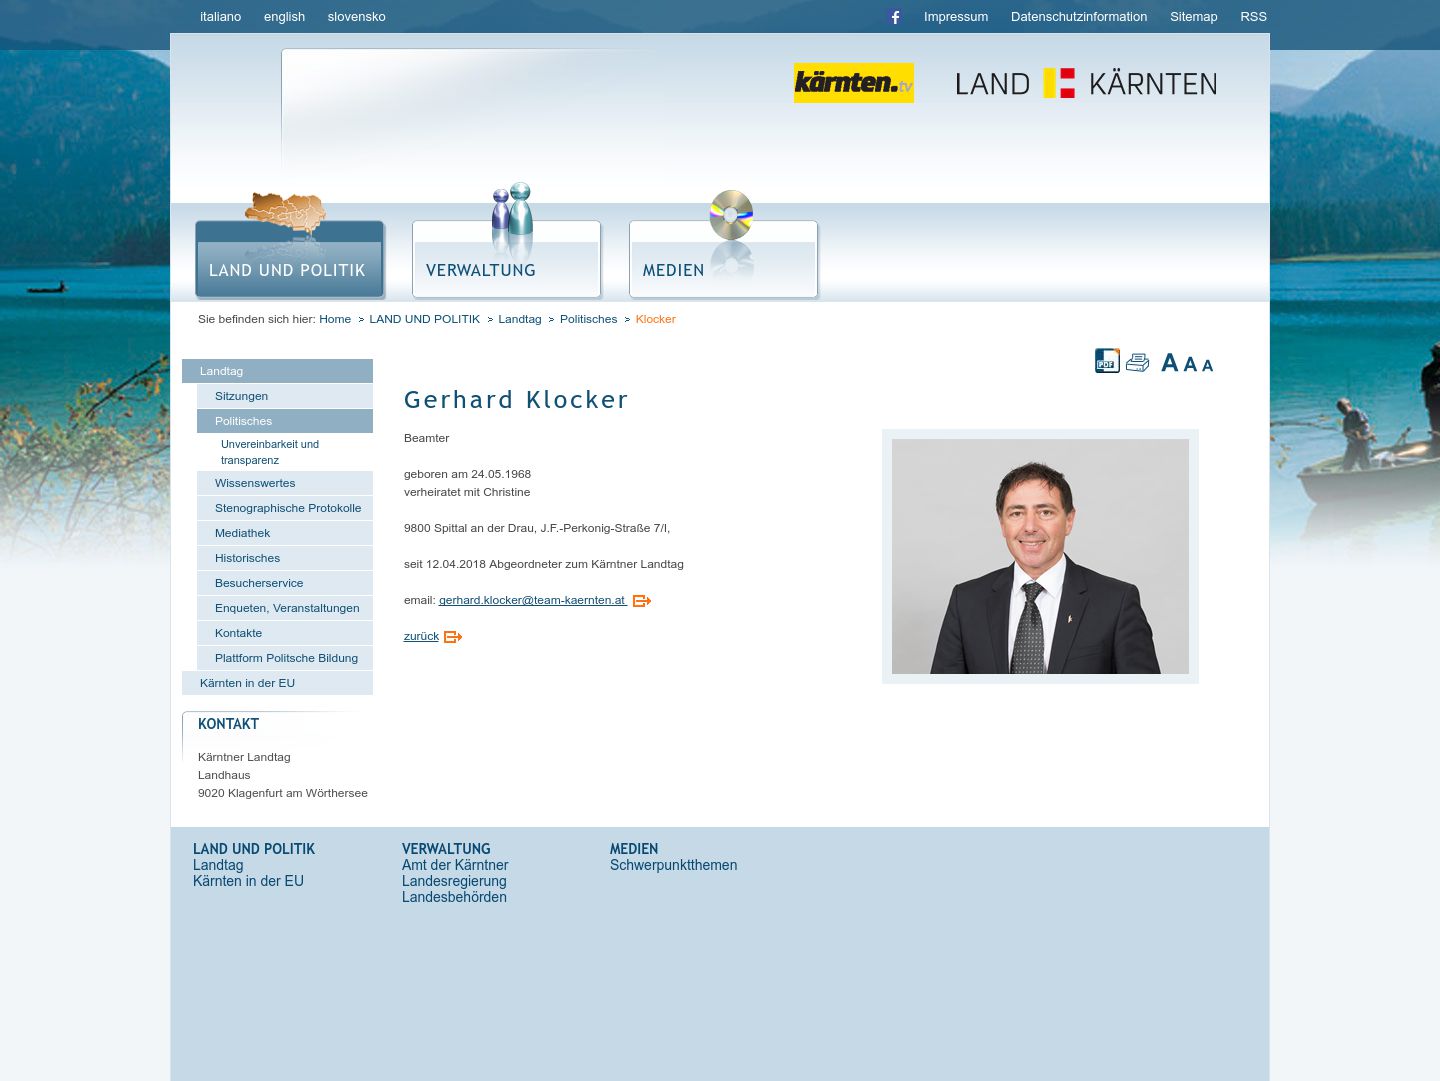Open the Impressum page

(956, 17)
